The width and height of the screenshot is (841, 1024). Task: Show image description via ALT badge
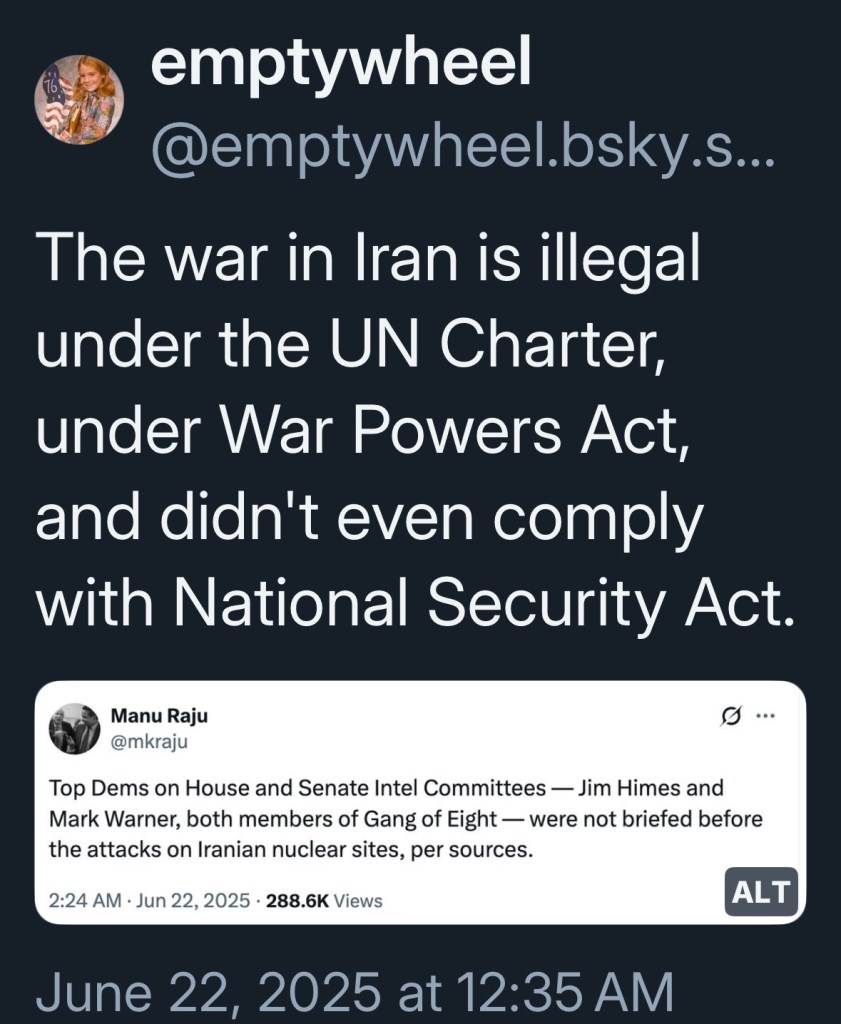click(762, 891)
